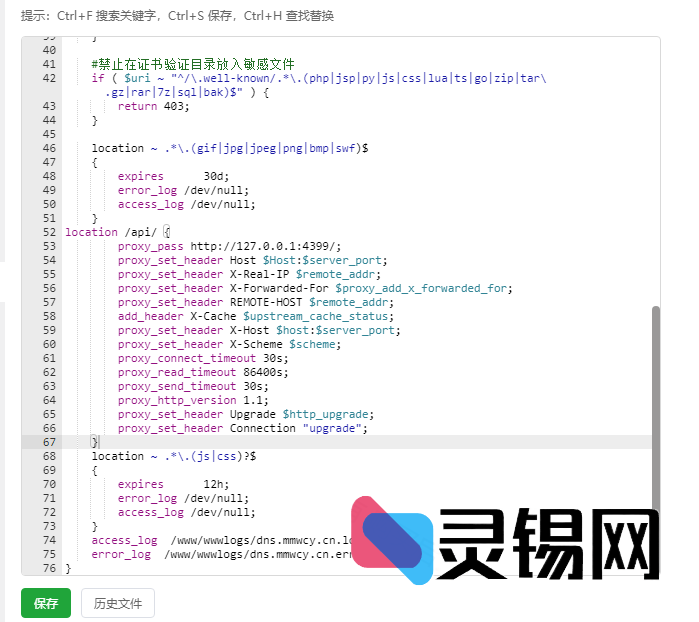Click gutter line number 76
This screenshot has width=699, height=622.
(49, 568)
